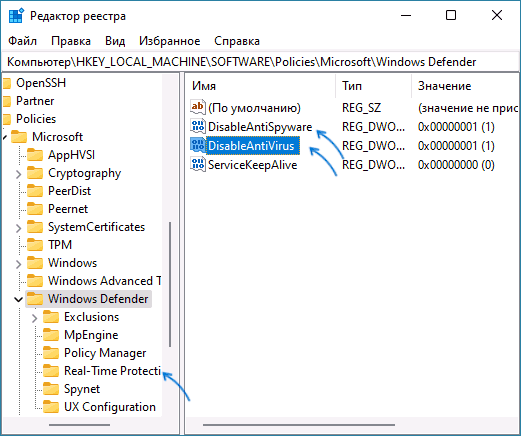The width and height of the screenshot is (521, 436).
Task: Select the Spynet key label
Action: pyautogui.click(x=82, y=389)
